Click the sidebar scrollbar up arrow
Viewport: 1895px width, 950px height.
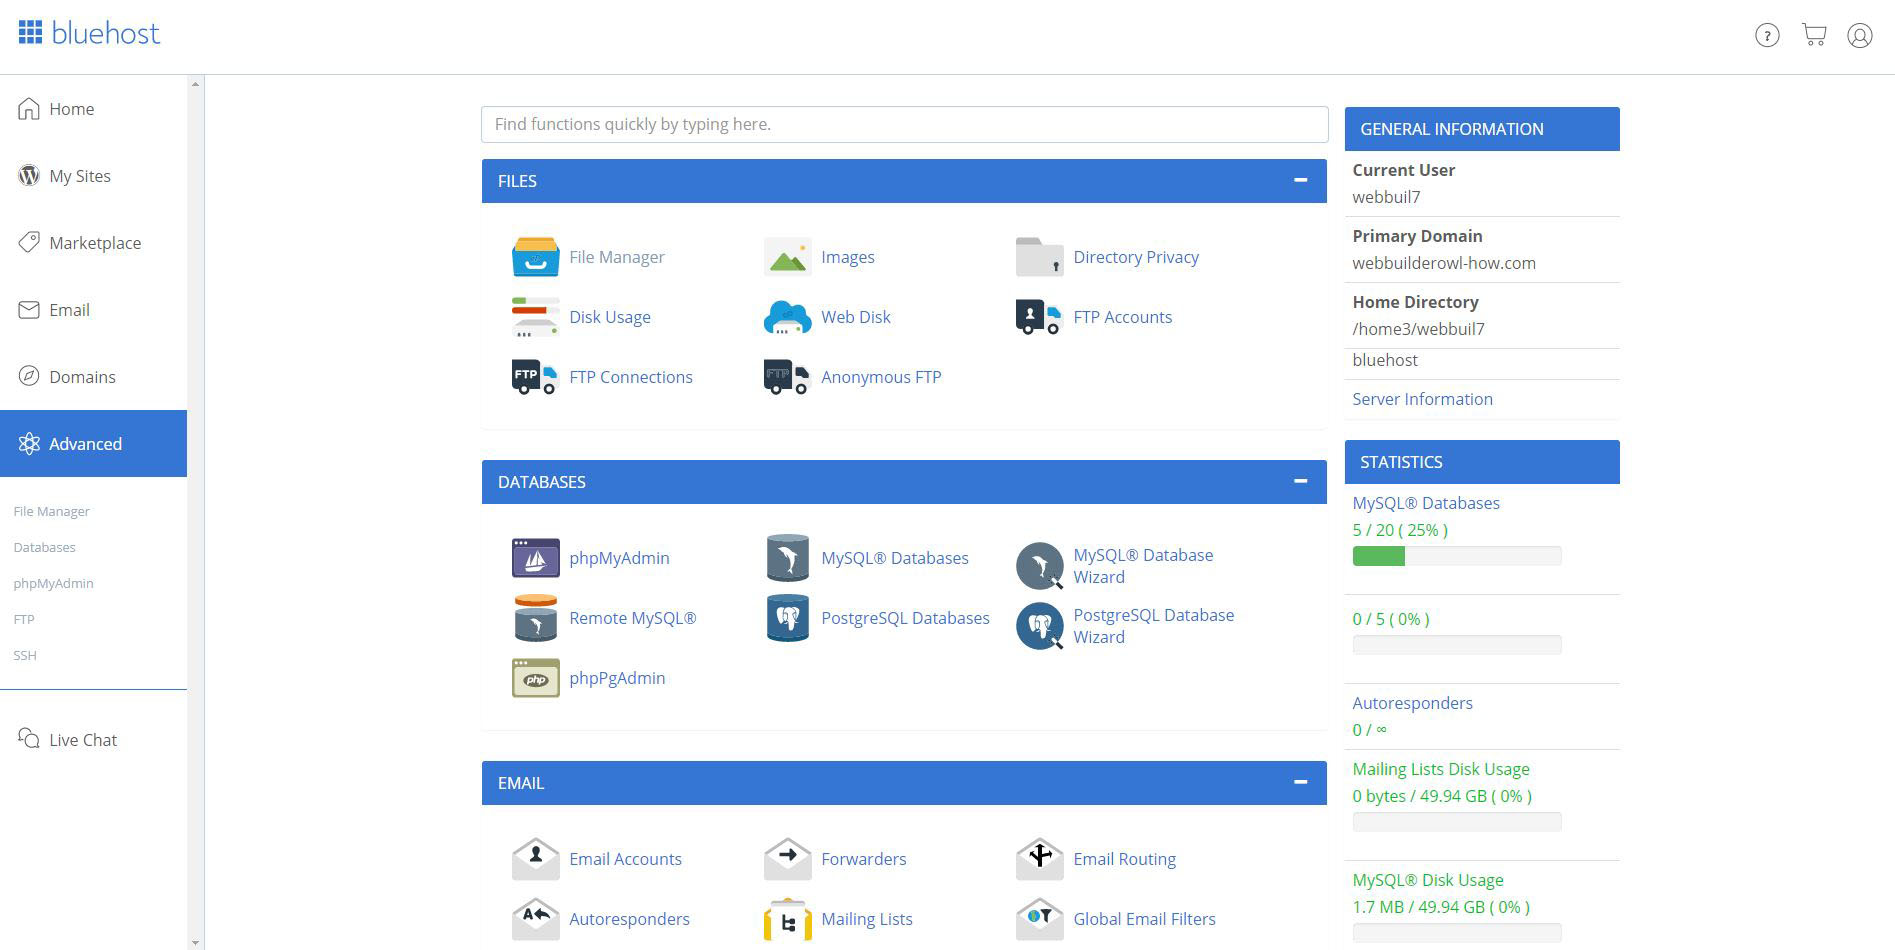pyautogui.click(x=195, y=84)
